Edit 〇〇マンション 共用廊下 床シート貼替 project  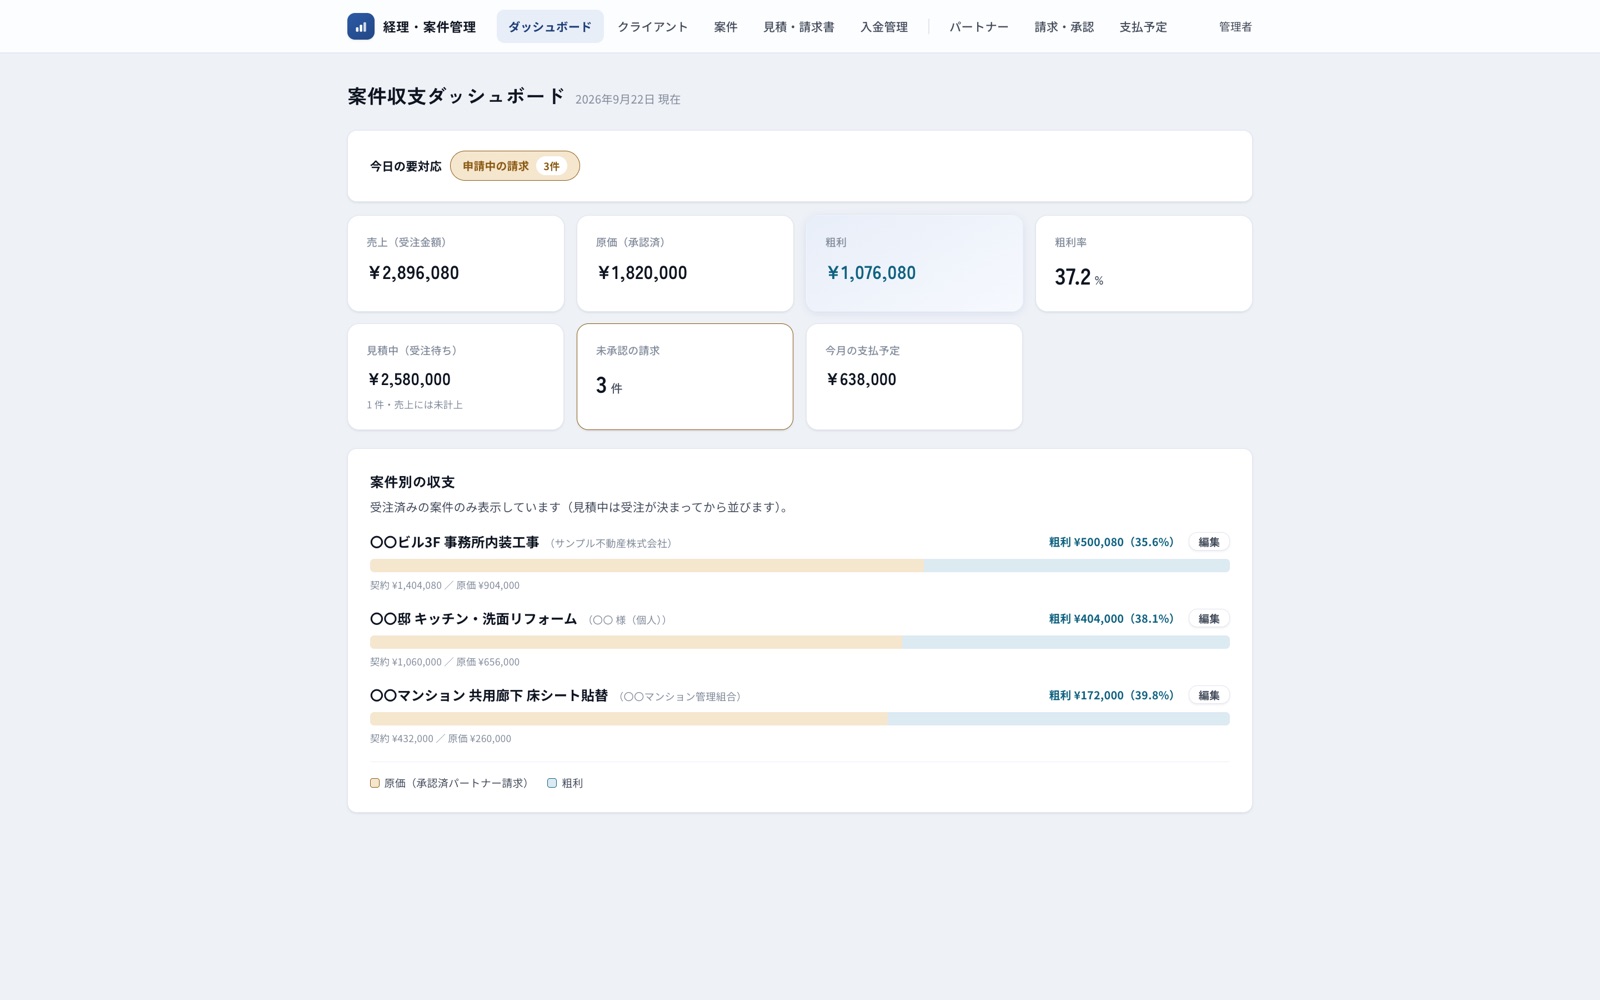(x=1209, y=695)
